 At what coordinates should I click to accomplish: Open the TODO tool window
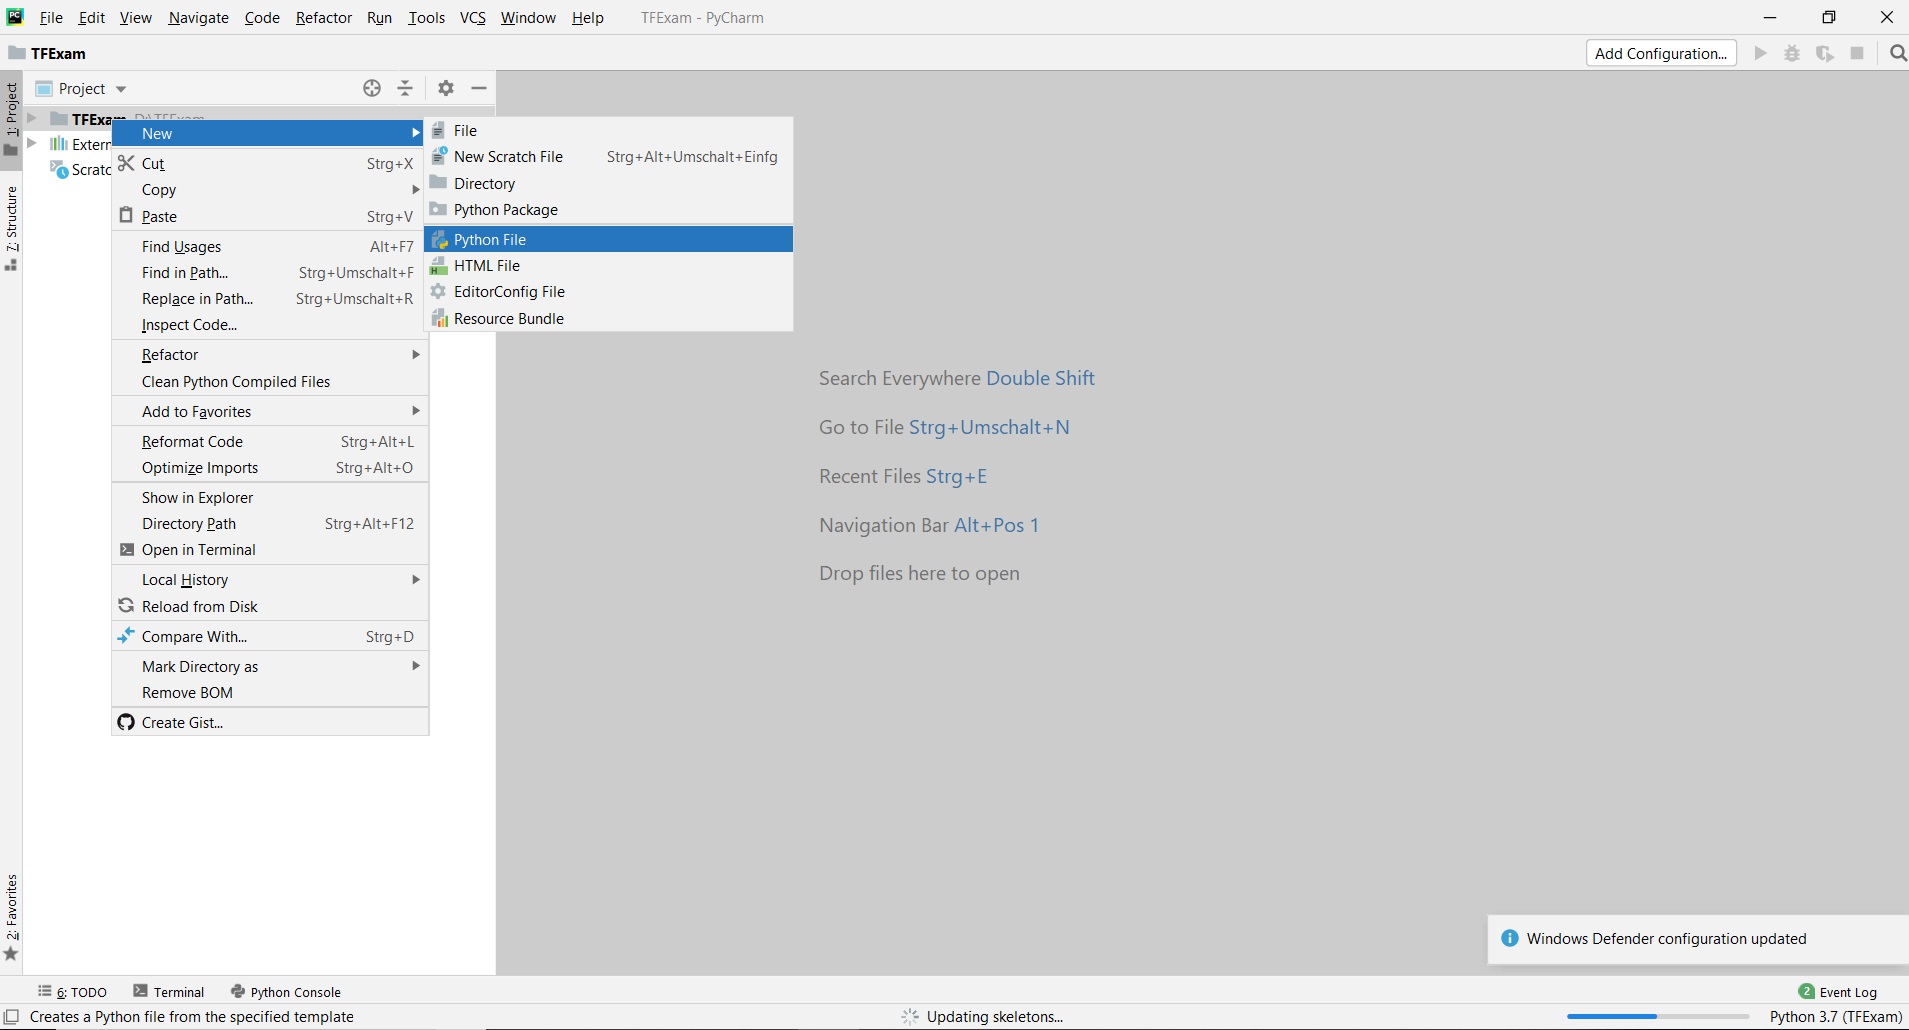[x=73, y=992]
